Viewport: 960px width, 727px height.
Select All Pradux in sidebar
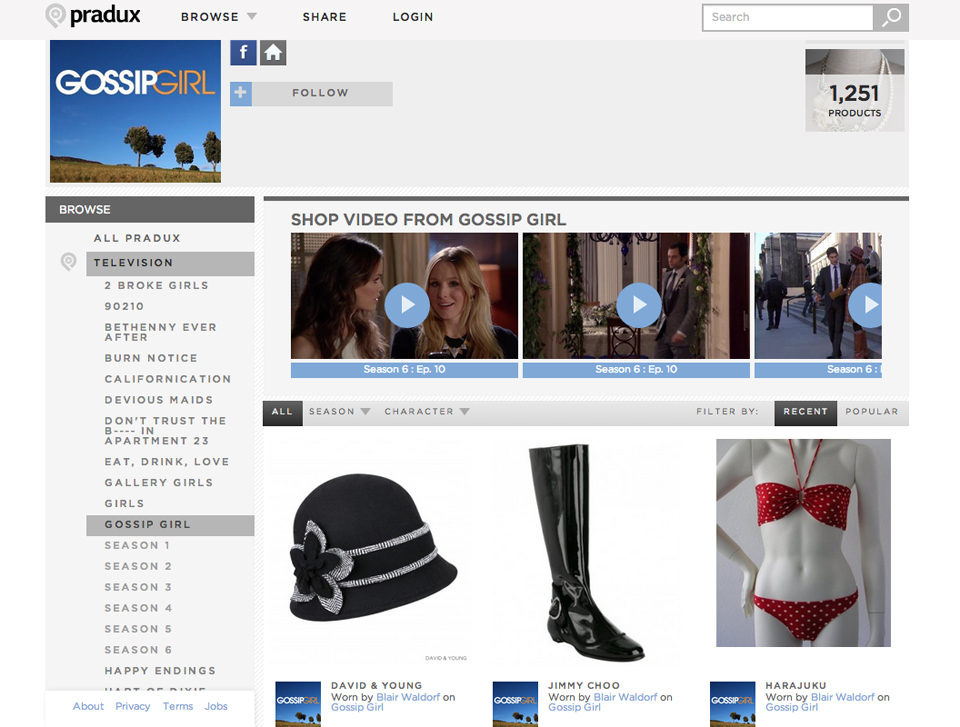click(137, 238)
